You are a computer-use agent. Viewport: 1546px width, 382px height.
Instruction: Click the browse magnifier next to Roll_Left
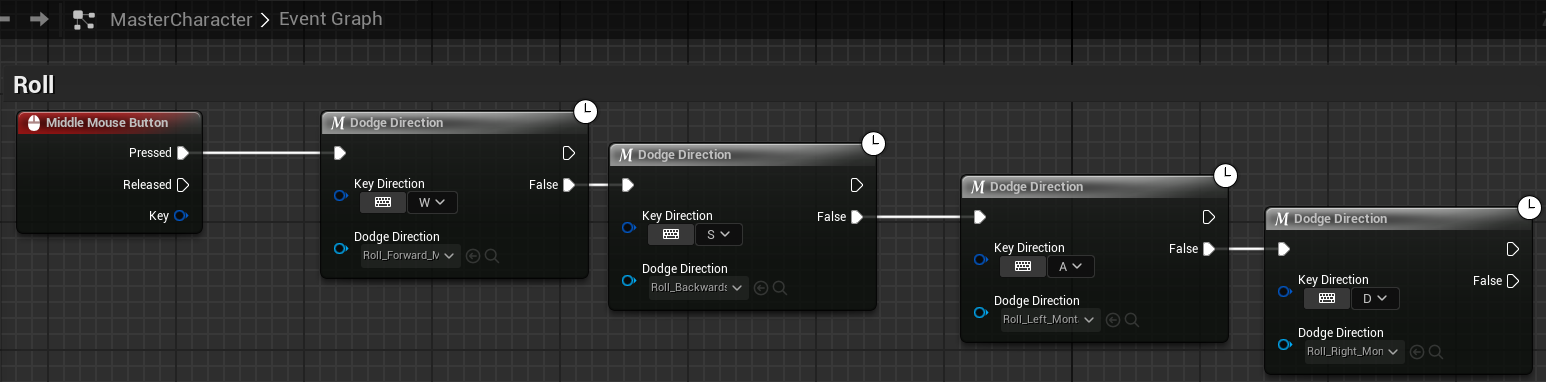(x=1132, y=320)
